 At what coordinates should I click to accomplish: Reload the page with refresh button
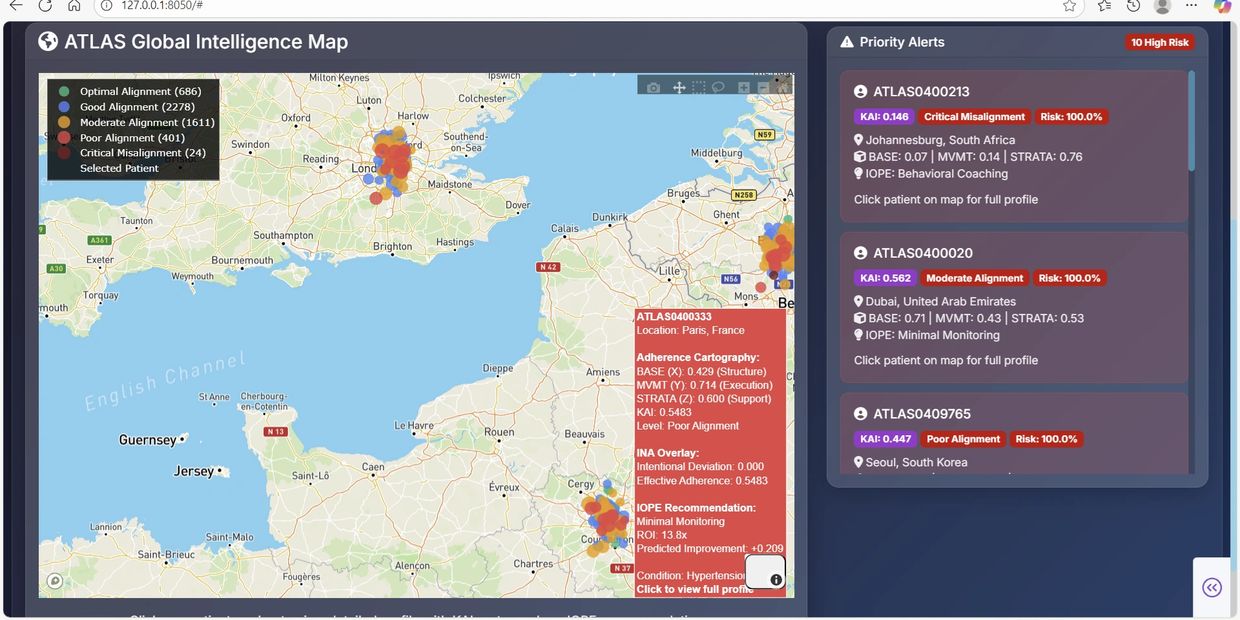(44, 6)
